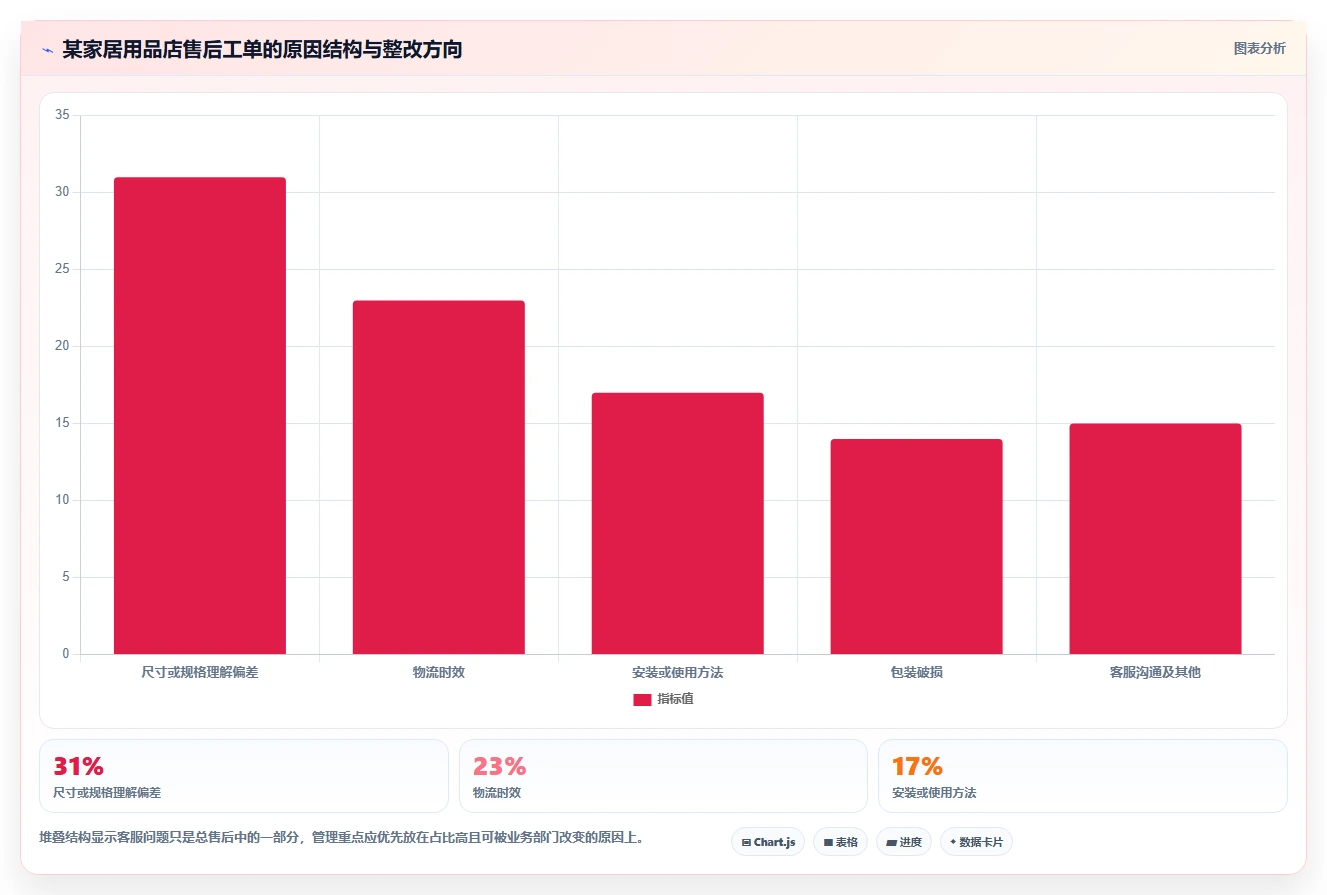Click the x-axis label 客服沟通及其他

click(x=1155, y=672)
